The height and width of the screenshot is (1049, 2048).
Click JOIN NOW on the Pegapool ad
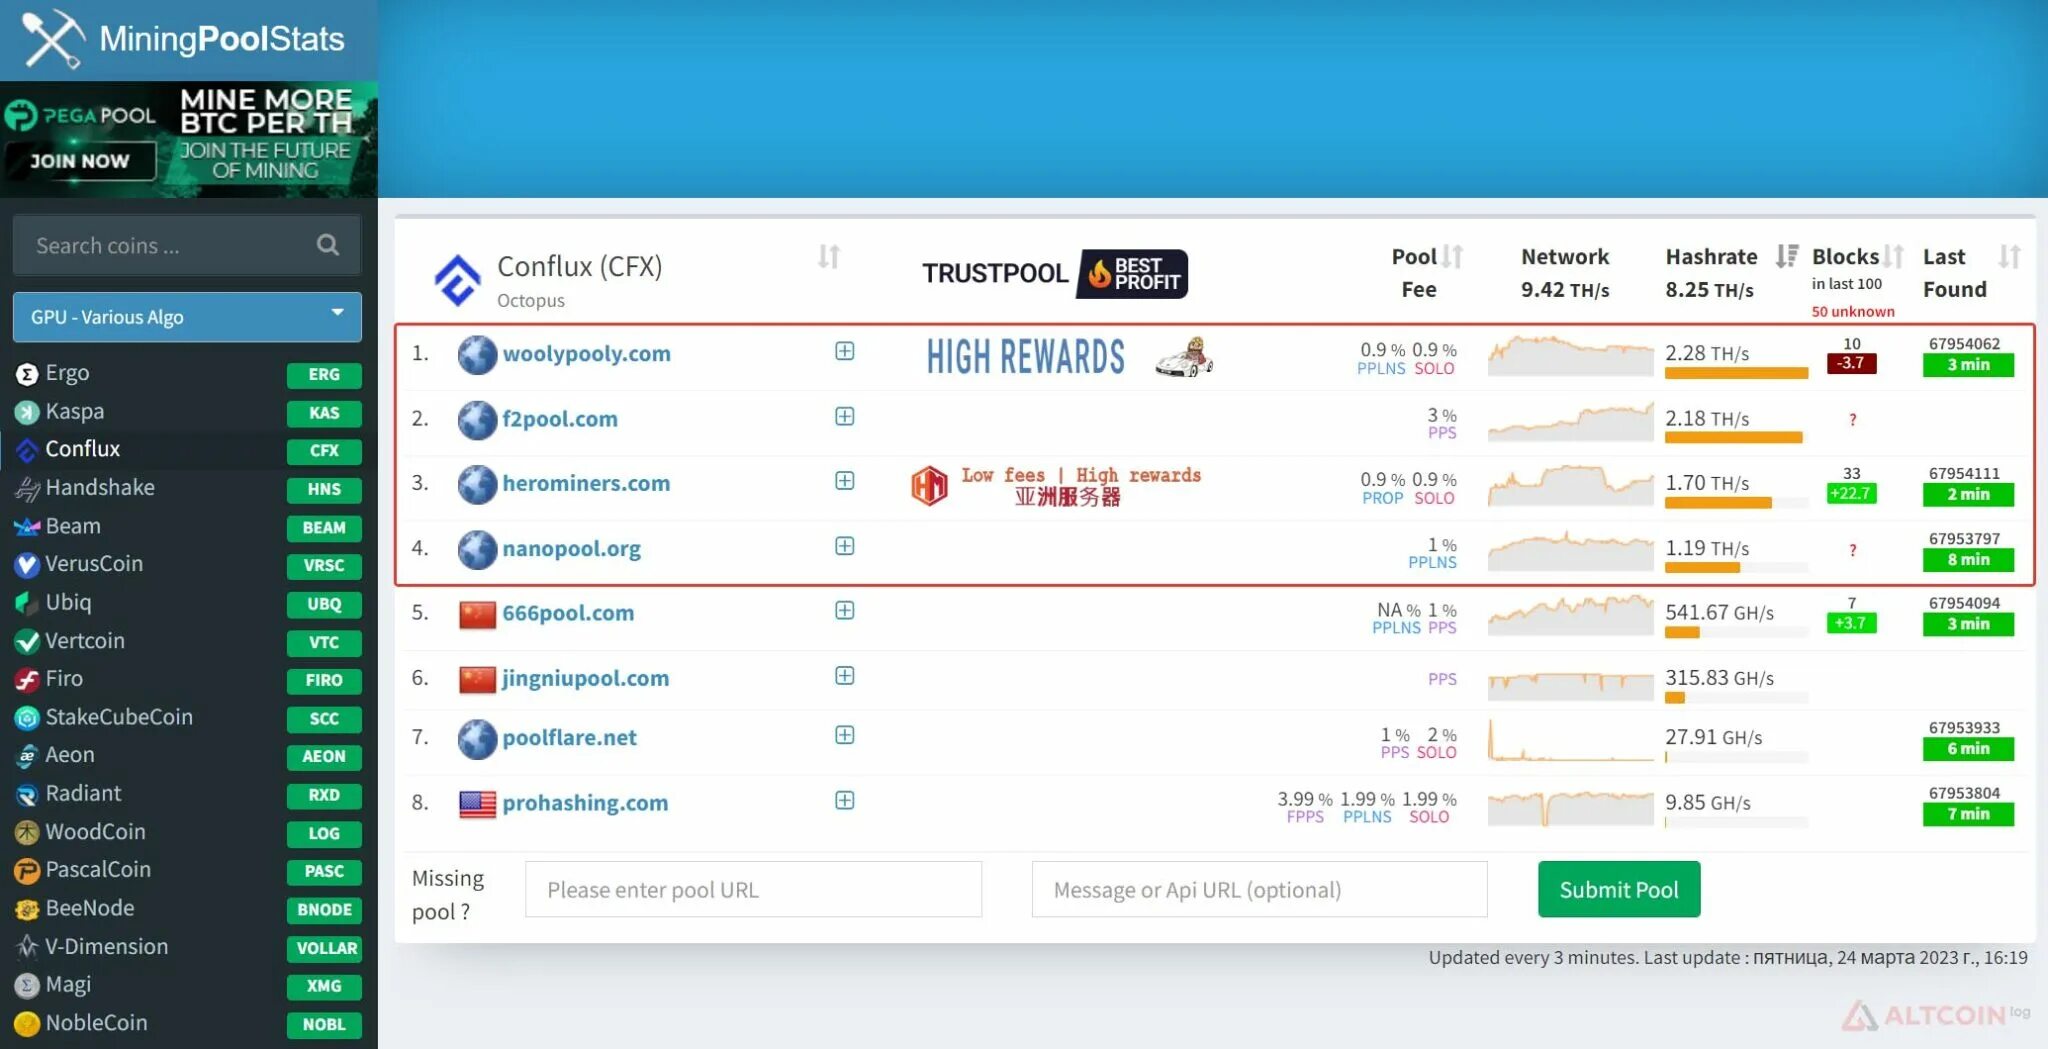tap(80, 161)
